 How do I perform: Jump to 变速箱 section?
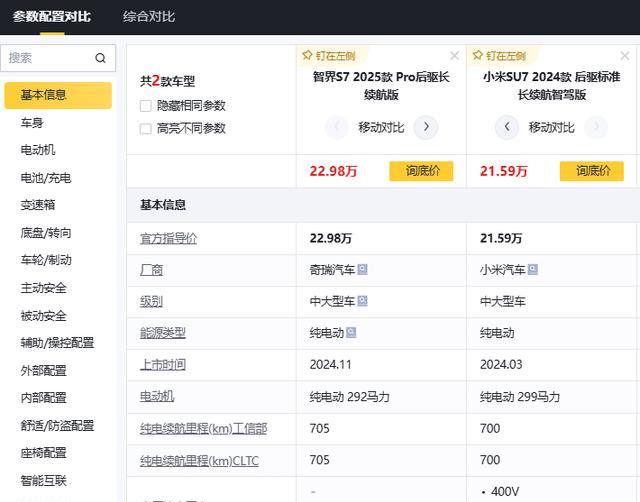[x=38, y=205]
